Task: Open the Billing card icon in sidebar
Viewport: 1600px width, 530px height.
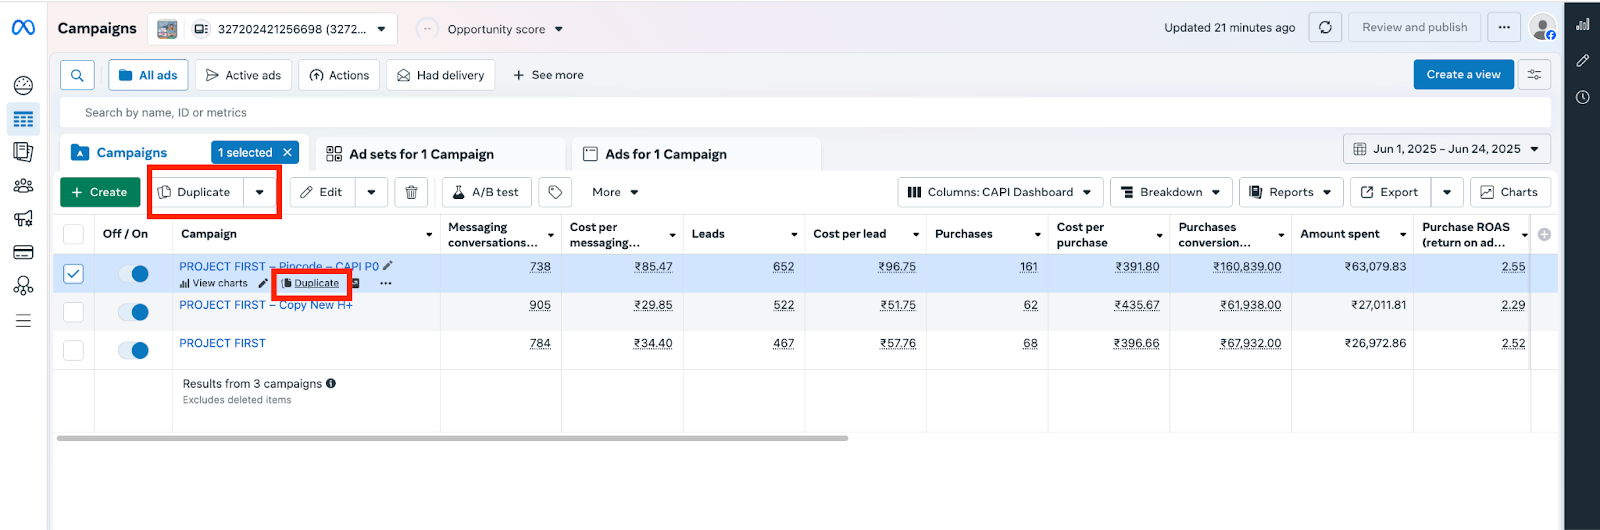Action: [23, 252]
